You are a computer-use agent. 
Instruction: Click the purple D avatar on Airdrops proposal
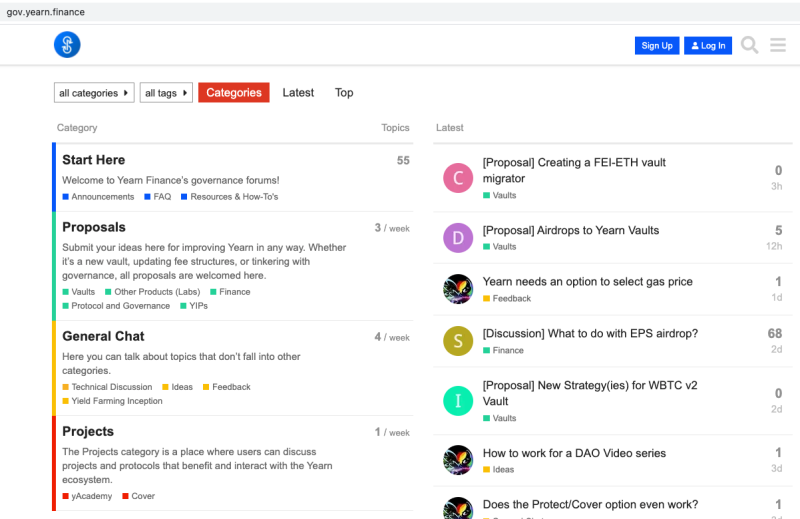[458, 238]
